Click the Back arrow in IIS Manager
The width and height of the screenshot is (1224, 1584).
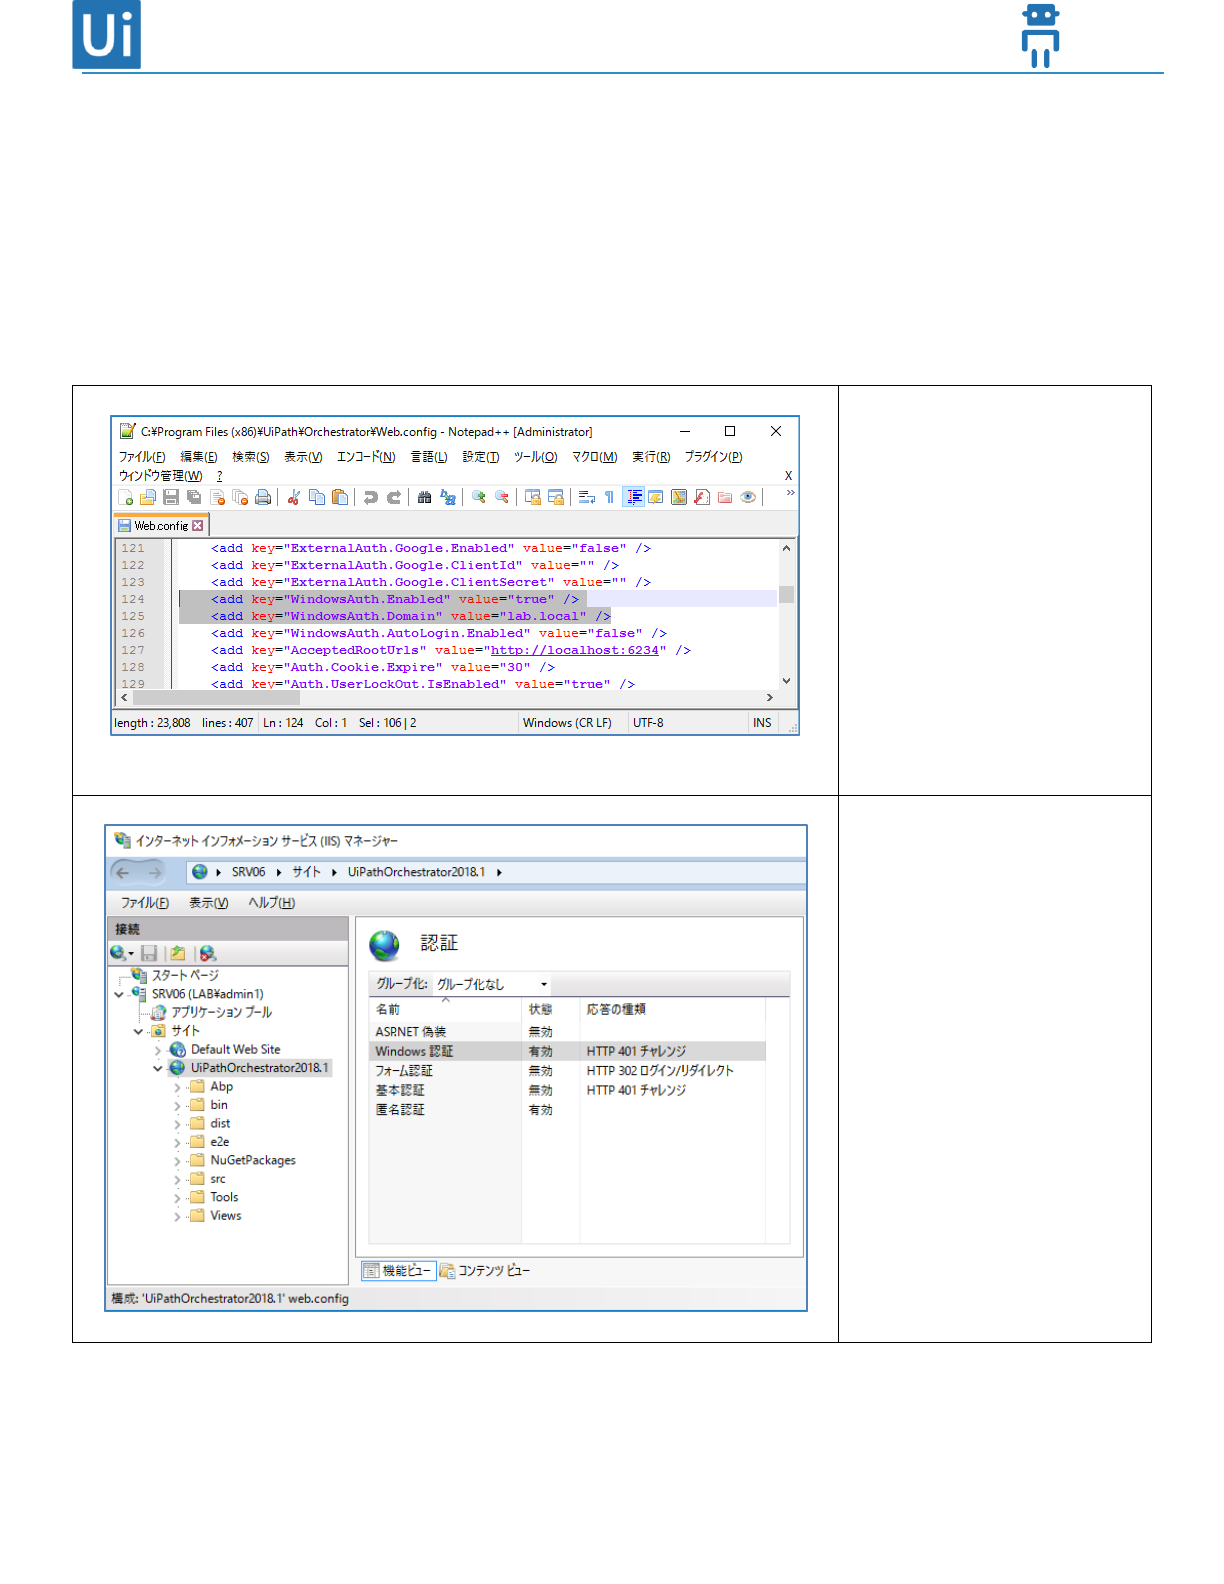tap(123, 873)
